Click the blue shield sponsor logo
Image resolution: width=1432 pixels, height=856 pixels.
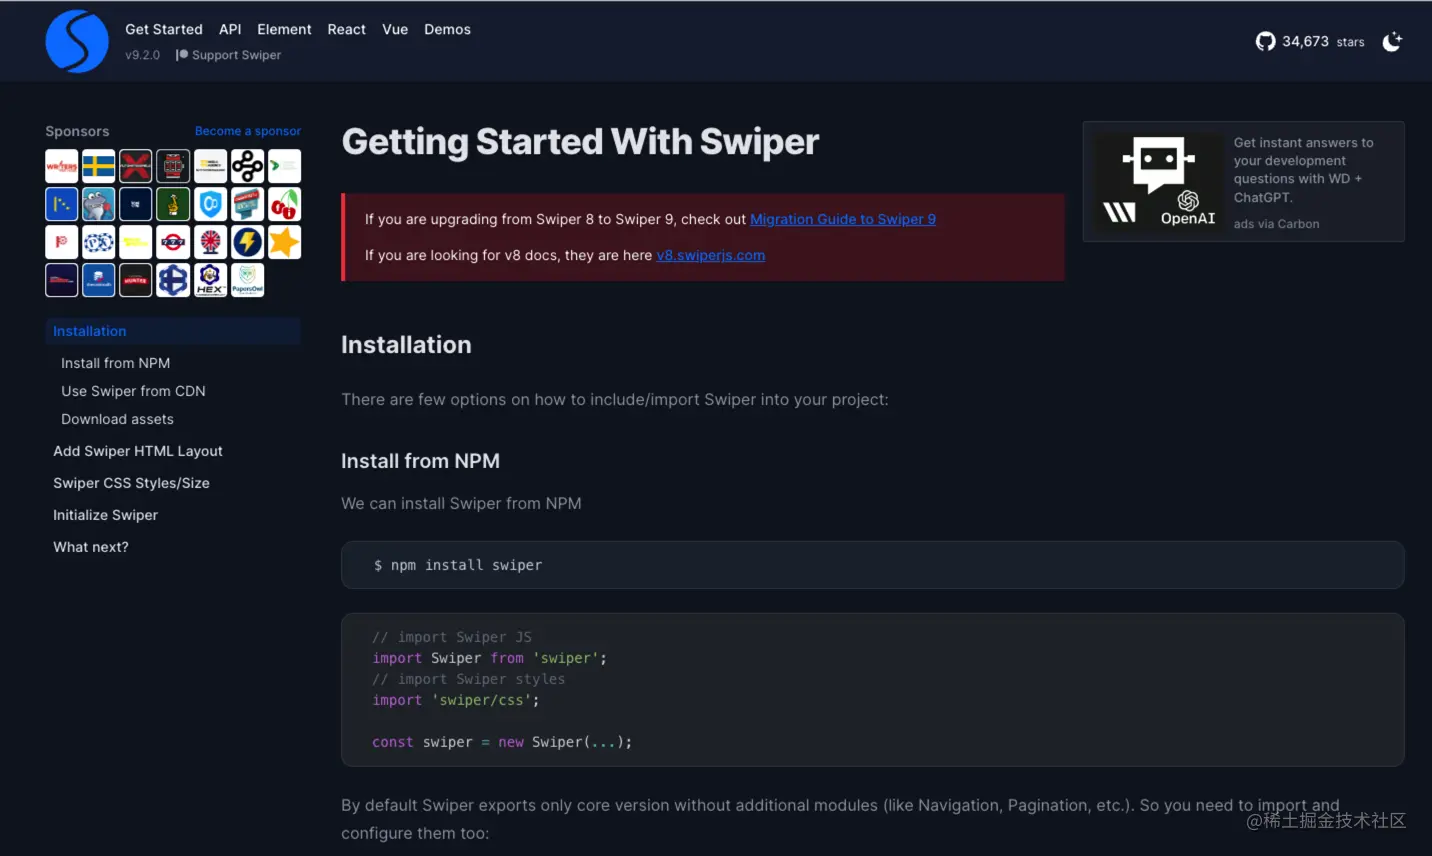tap(210, 204)
